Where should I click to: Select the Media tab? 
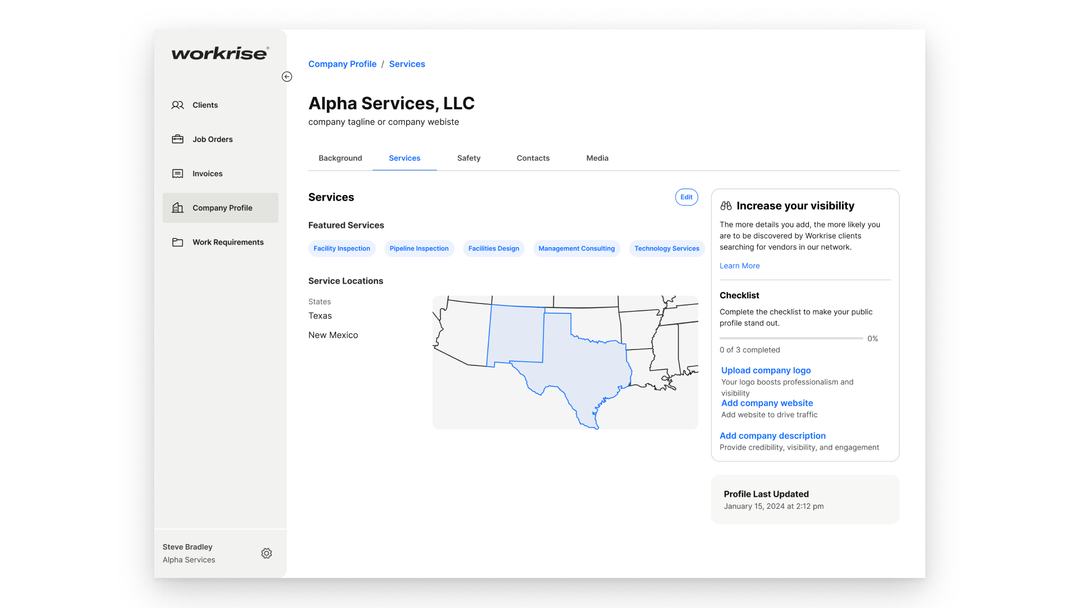(x=597, y=158)
